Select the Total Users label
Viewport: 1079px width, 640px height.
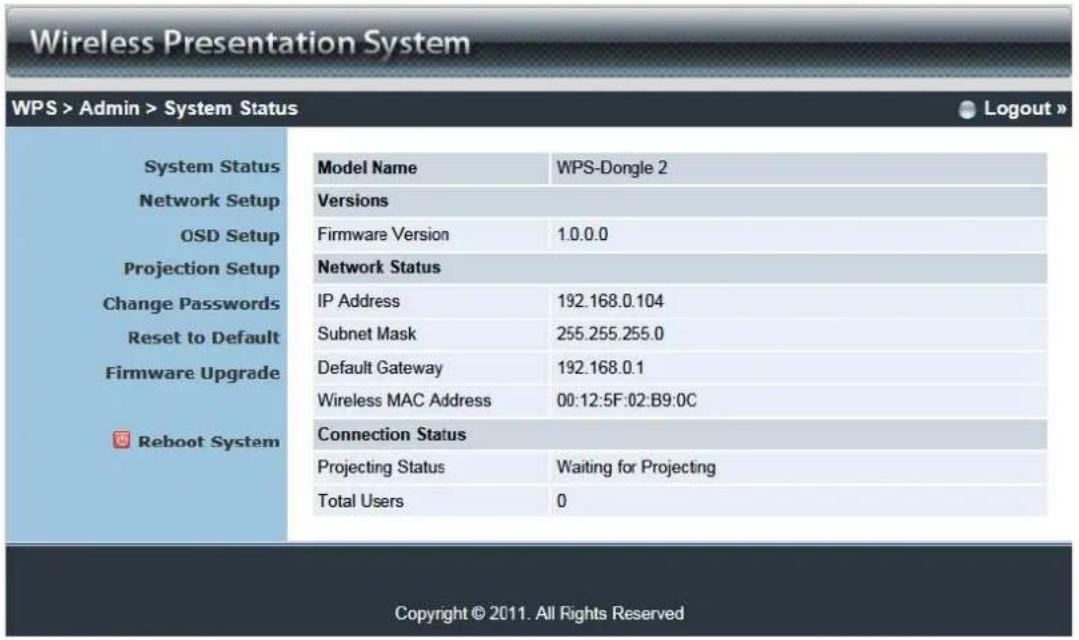[x=361, y=501]
